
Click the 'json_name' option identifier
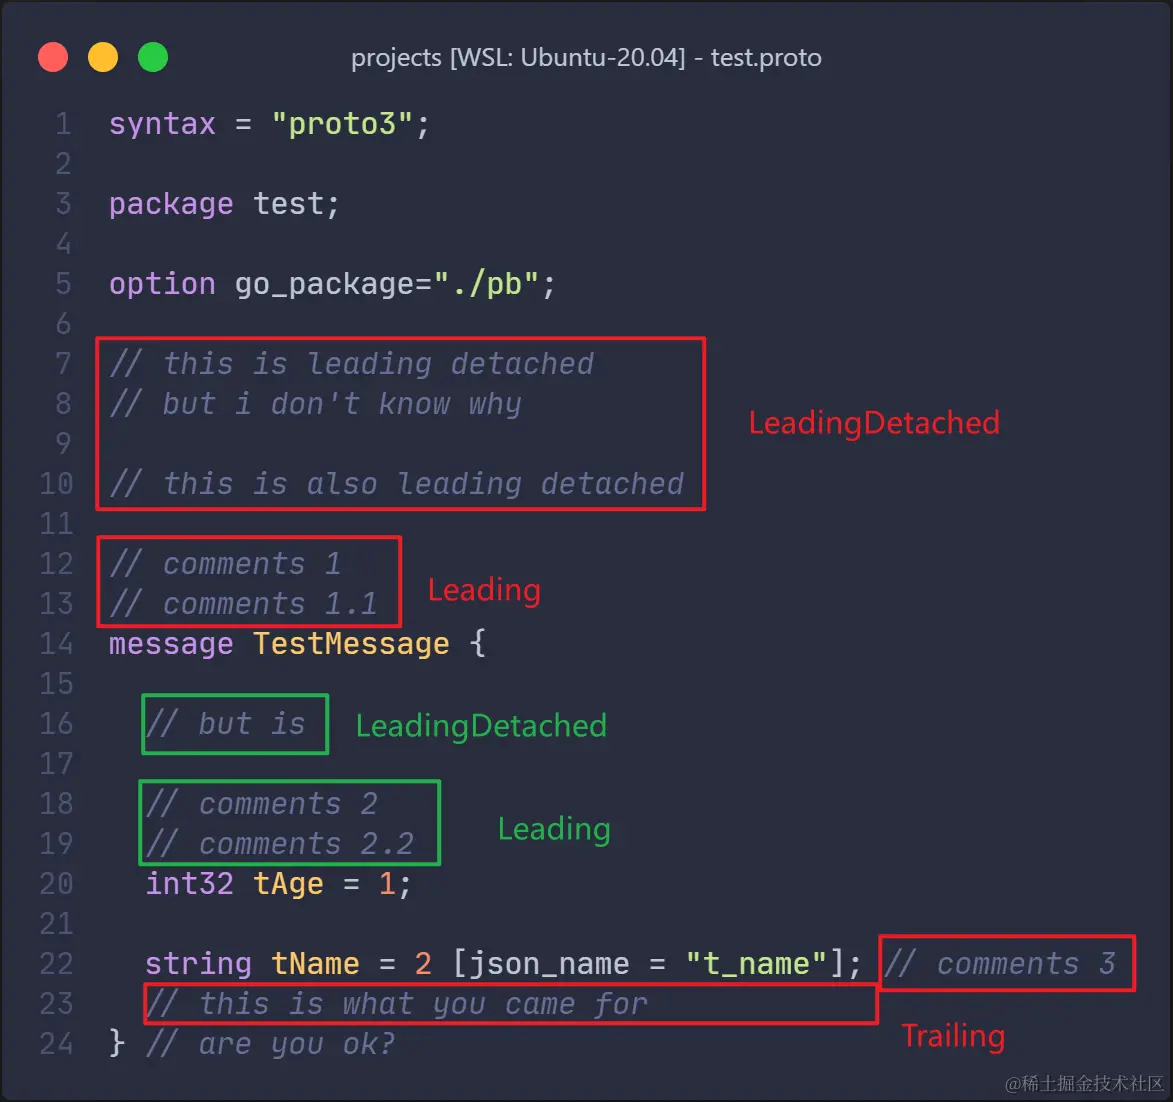click(x=550, y=965)
